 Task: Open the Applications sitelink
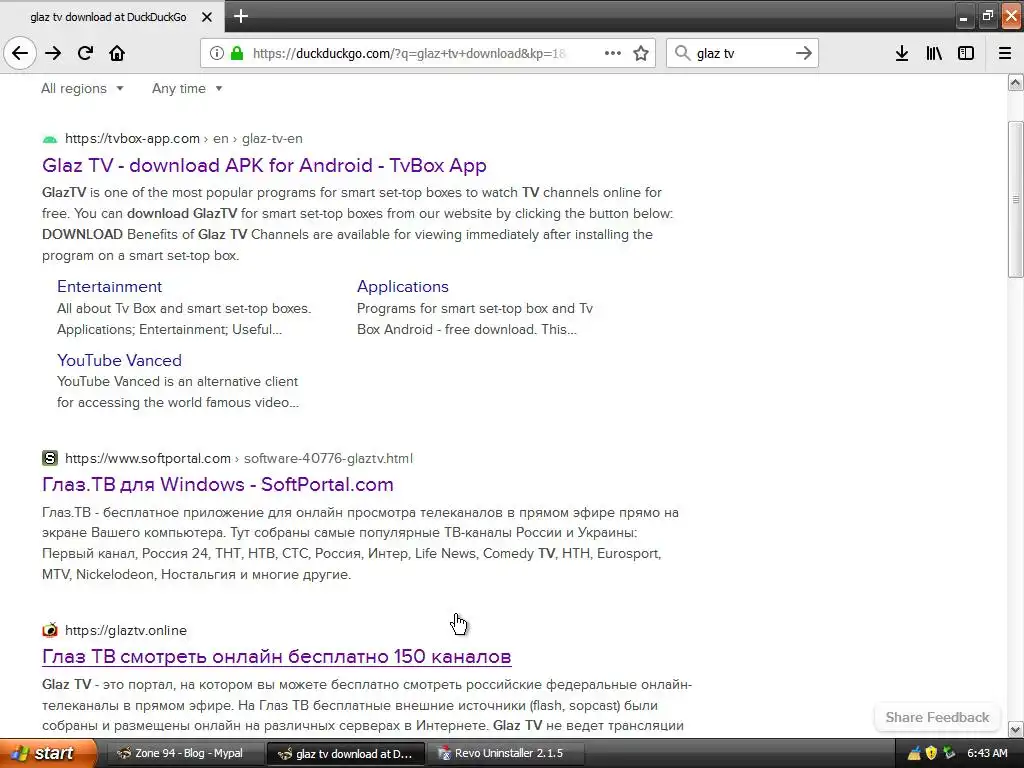tap(403, 286)
